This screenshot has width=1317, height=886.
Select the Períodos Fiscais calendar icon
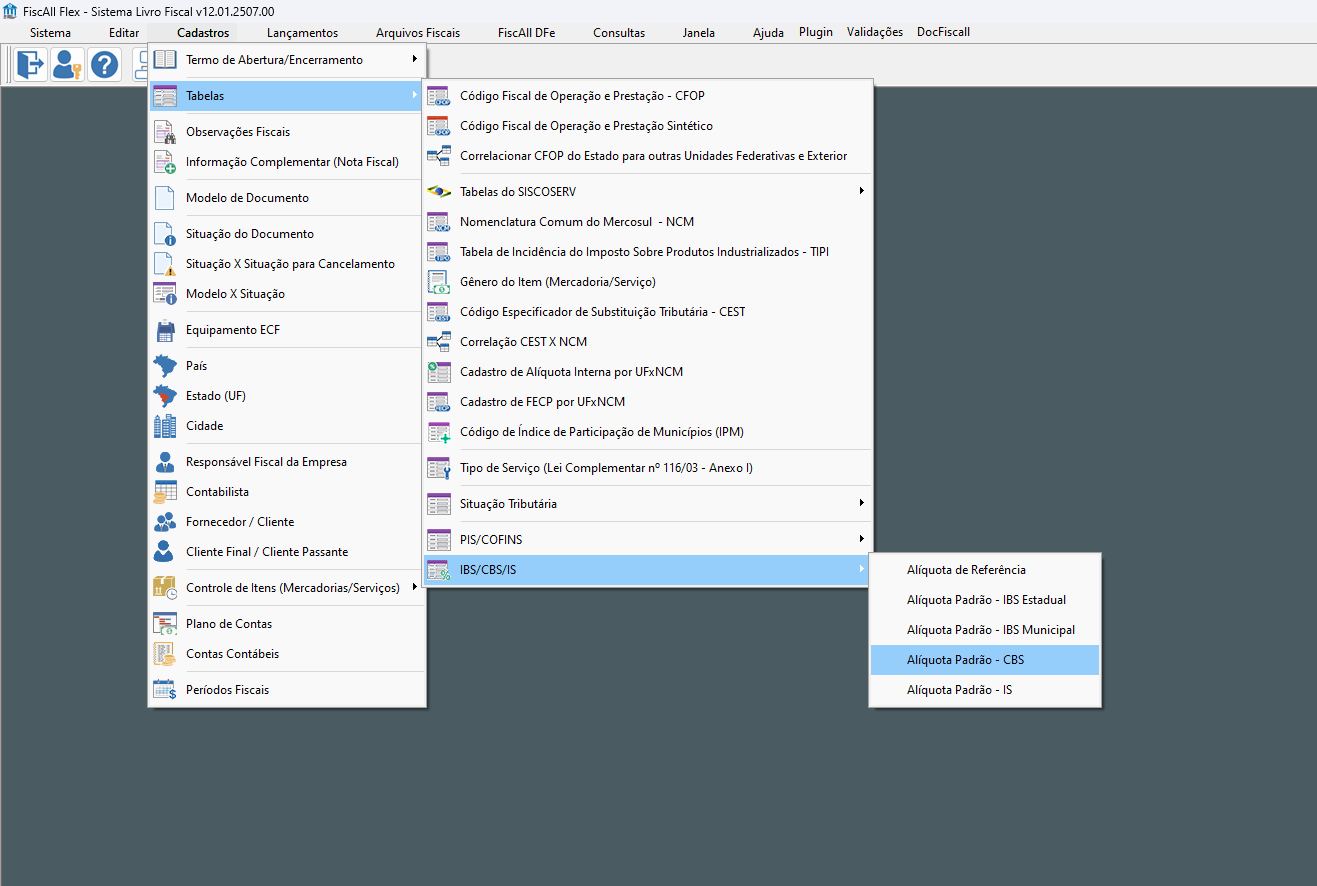(x=165, y=690)
